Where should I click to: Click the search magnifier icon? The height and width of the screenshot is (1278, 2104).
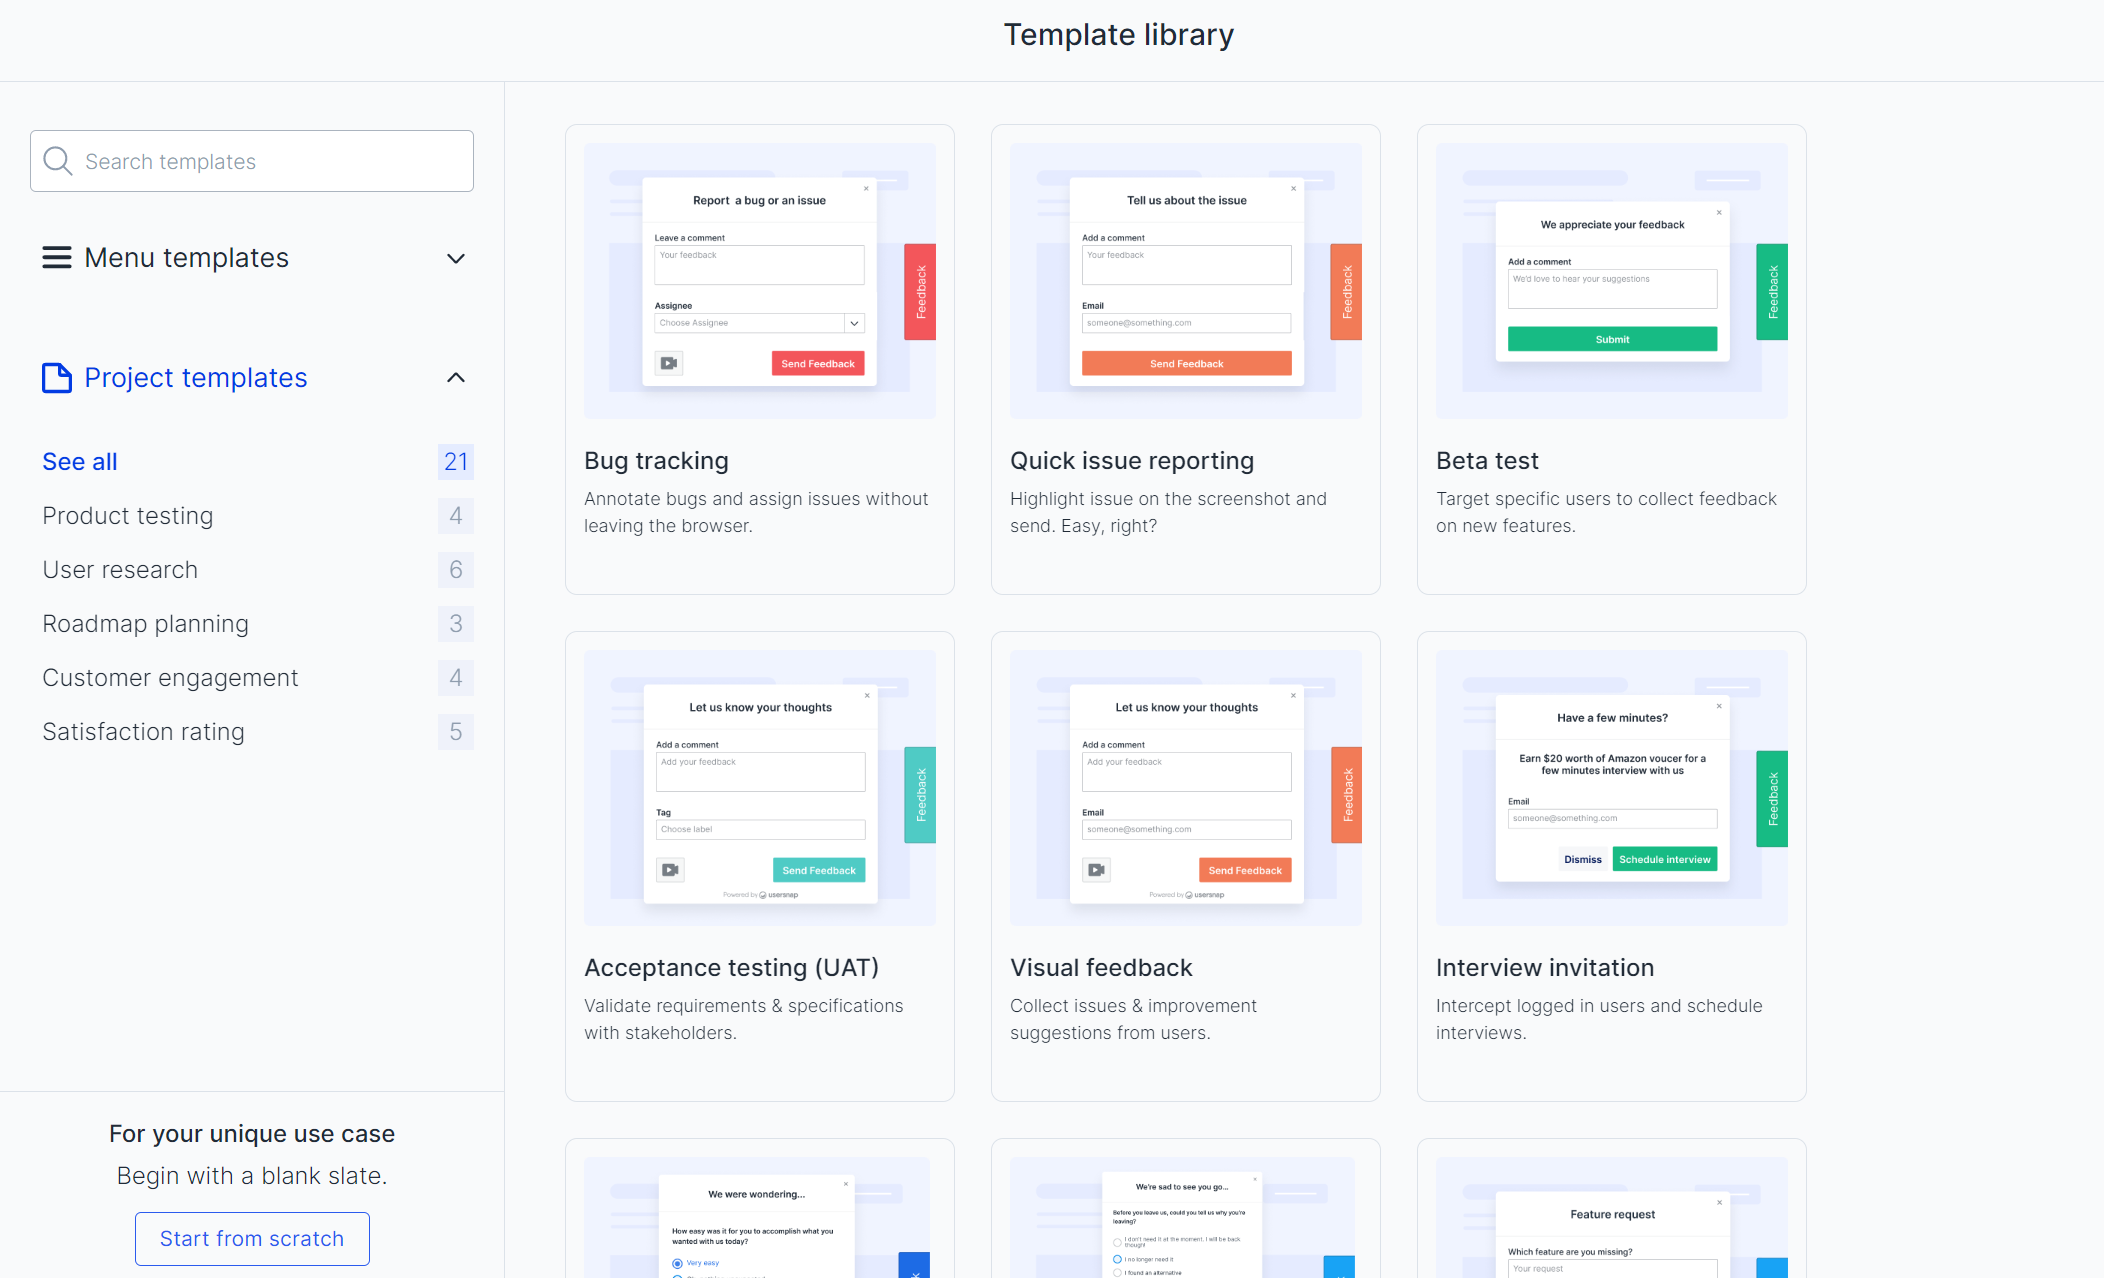[58, 161]
